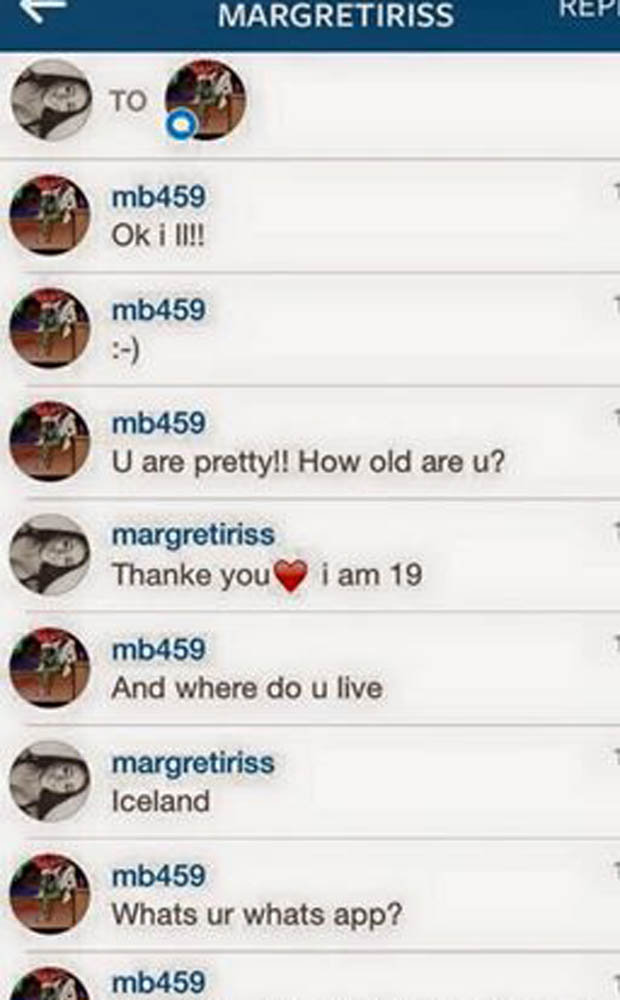Open margretiriss username above 'Iceland'
Image resolution: width=620 pixels, height=1000 pixels.
click(193, 763)
